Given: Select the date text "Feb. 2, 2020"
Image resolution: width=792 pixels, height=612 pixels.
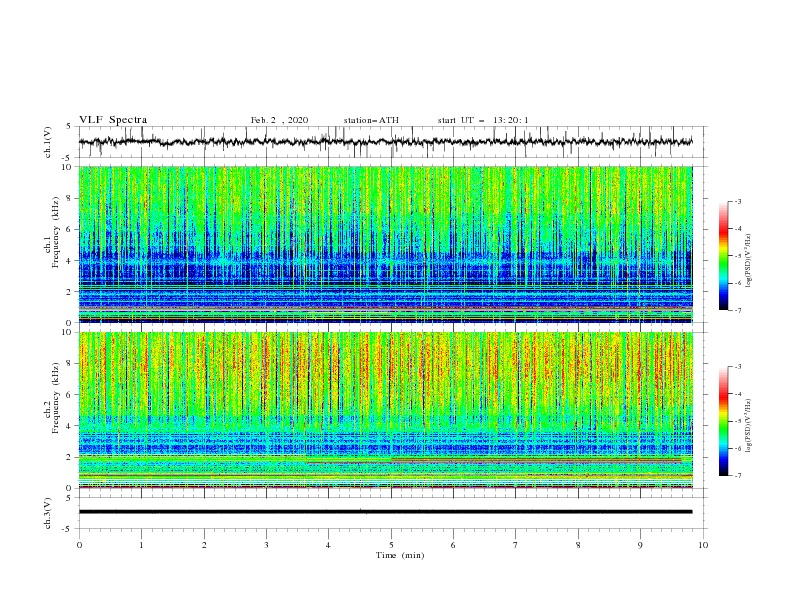Looking at the screenshot, I should click(279, 120).
